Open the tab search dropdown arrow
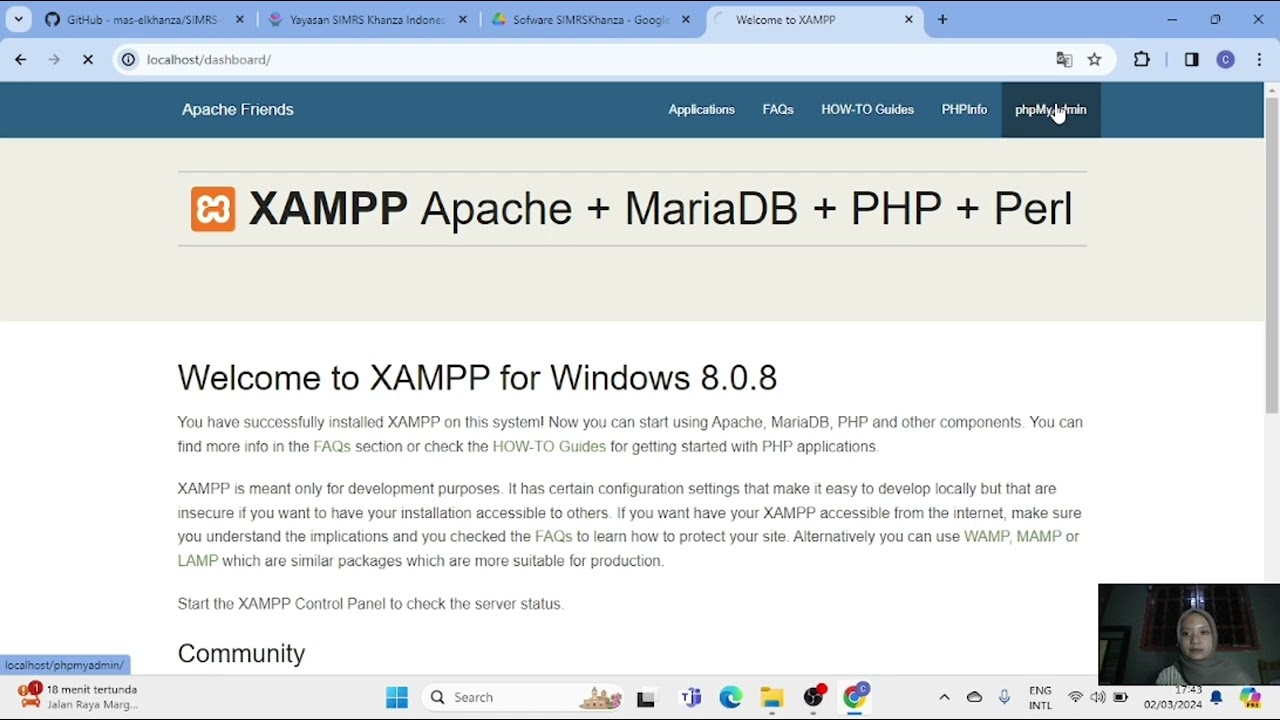The height and width of the screenshot is (720, 1280). [18, 20]
